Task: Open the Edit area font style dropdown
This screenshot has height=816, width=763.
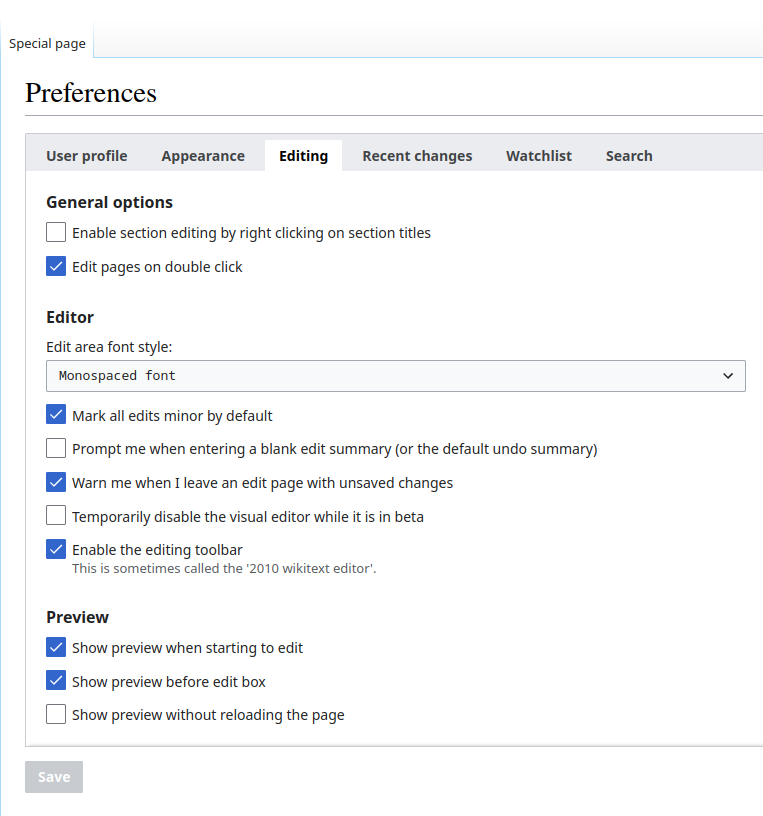Action: coord(396,376)
